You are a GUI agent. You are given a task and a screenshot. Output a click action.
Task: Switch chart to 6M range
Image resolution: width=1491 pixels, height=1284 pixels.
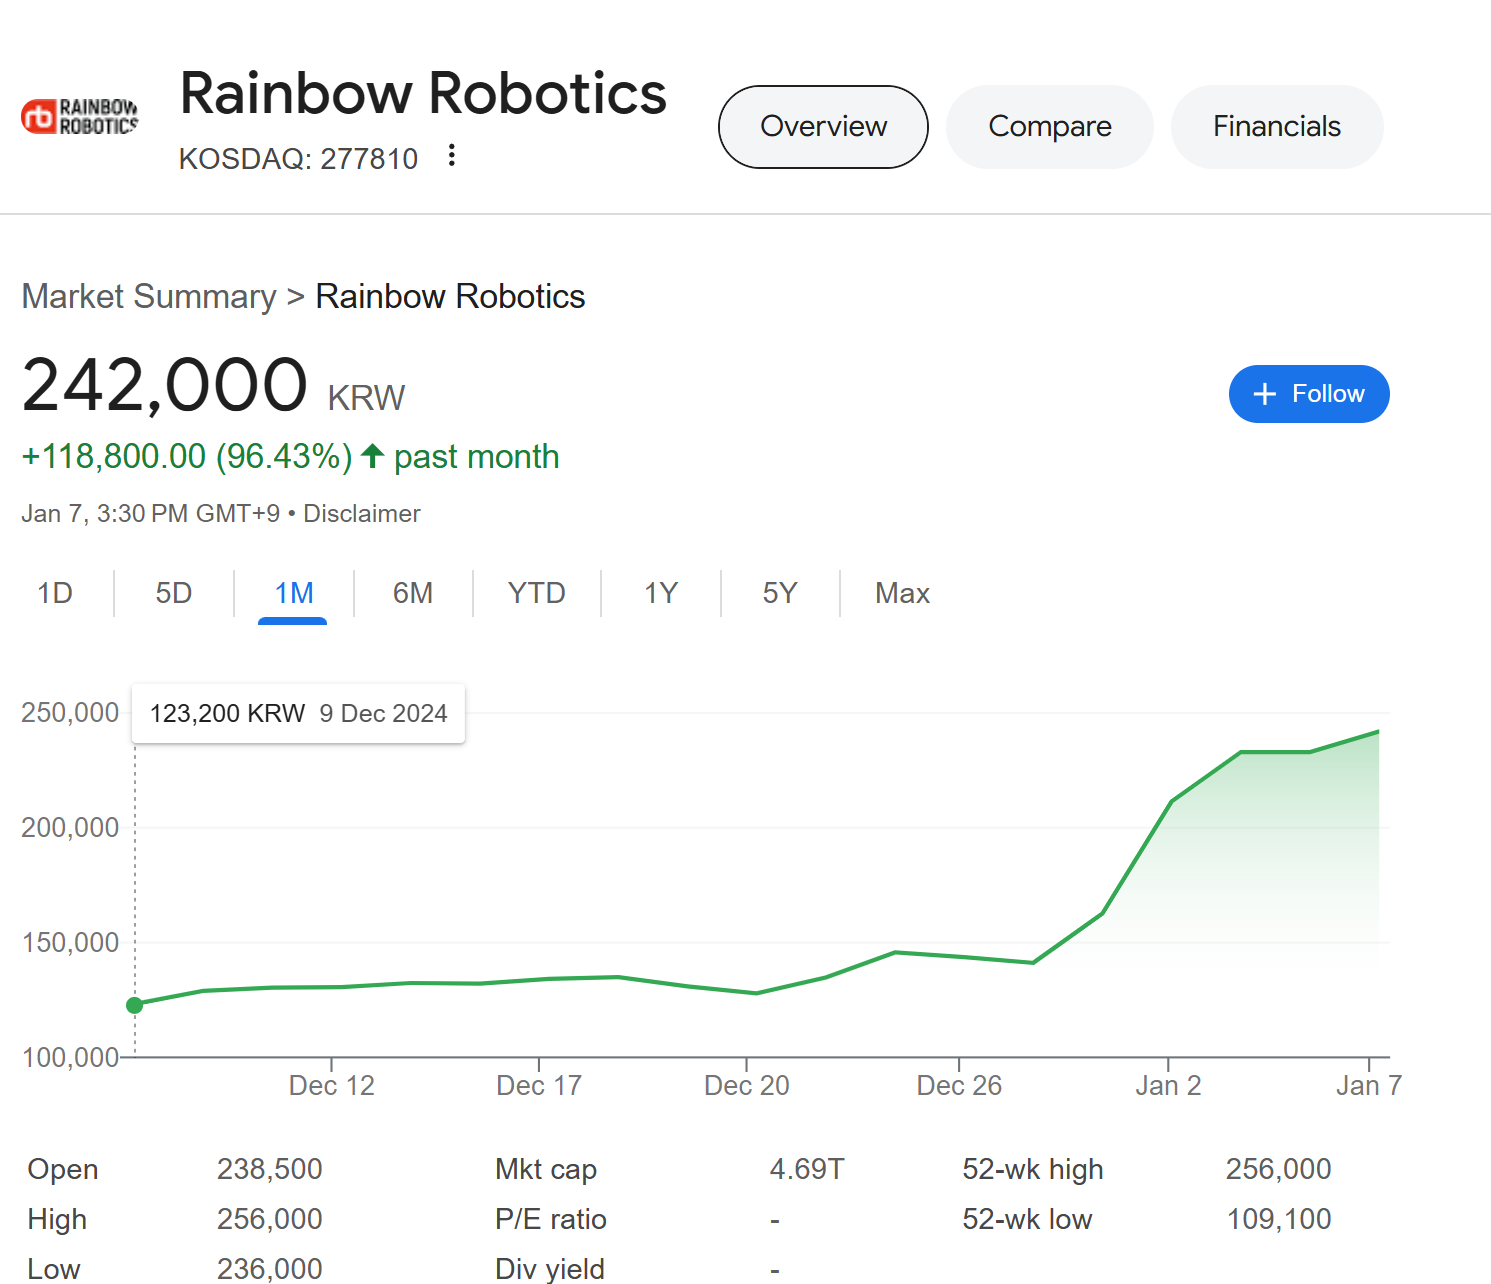click(413, 593)
